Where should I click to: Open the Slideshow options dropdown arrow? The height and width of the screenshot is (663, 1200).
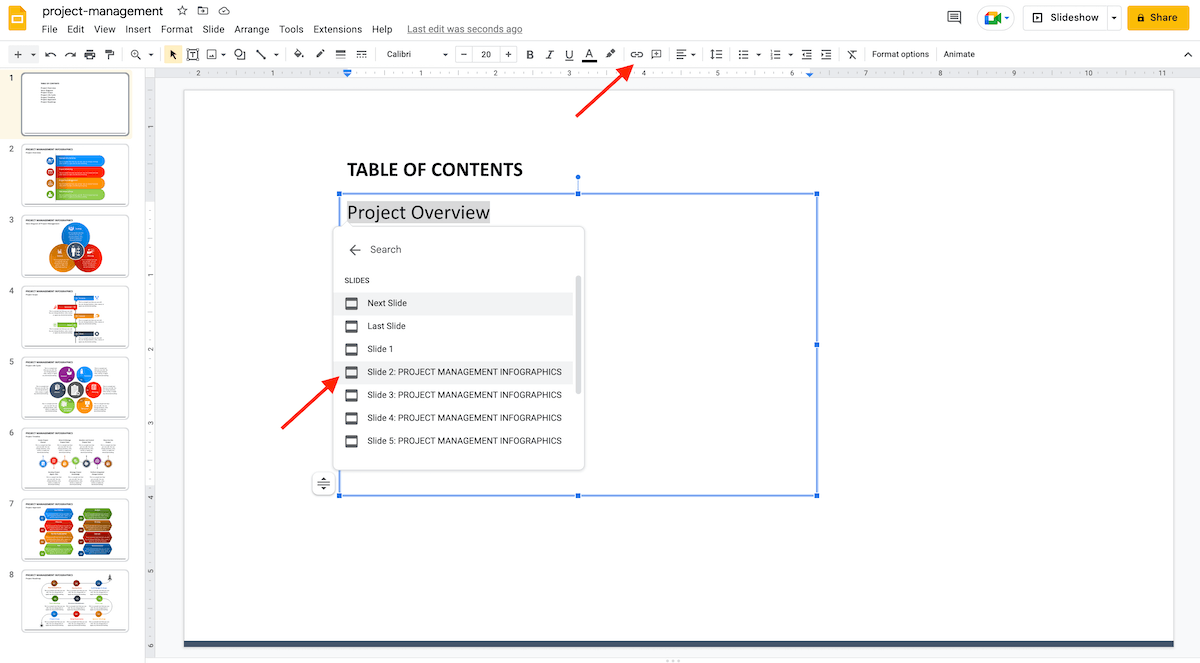(1113, 17)
